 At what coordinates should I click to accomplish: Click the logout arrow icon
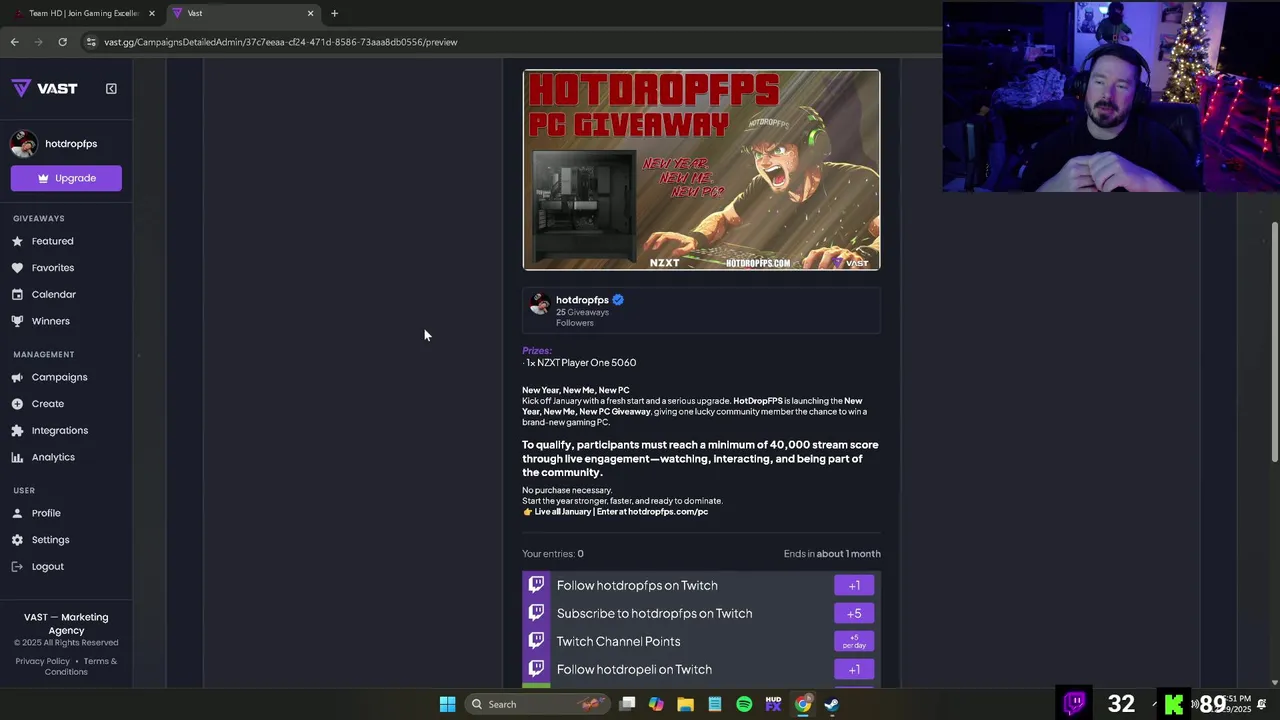17,567
